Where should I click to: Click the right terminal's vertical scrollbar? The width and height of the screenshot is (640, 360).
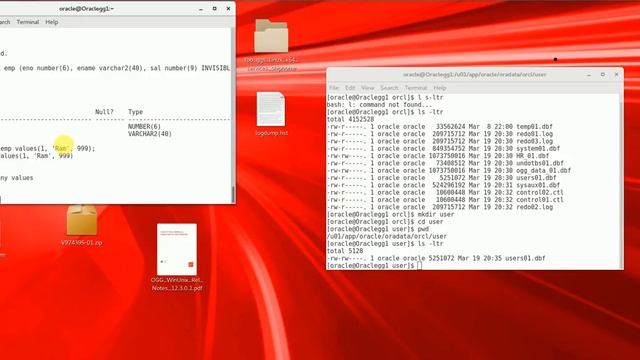pyautogui.click(x=621, y=181)
